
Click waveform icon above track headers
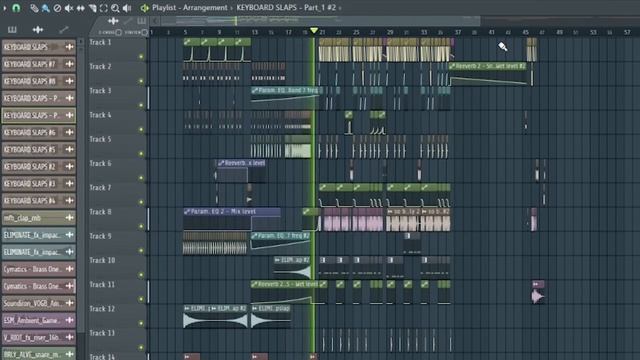[113, 20]
